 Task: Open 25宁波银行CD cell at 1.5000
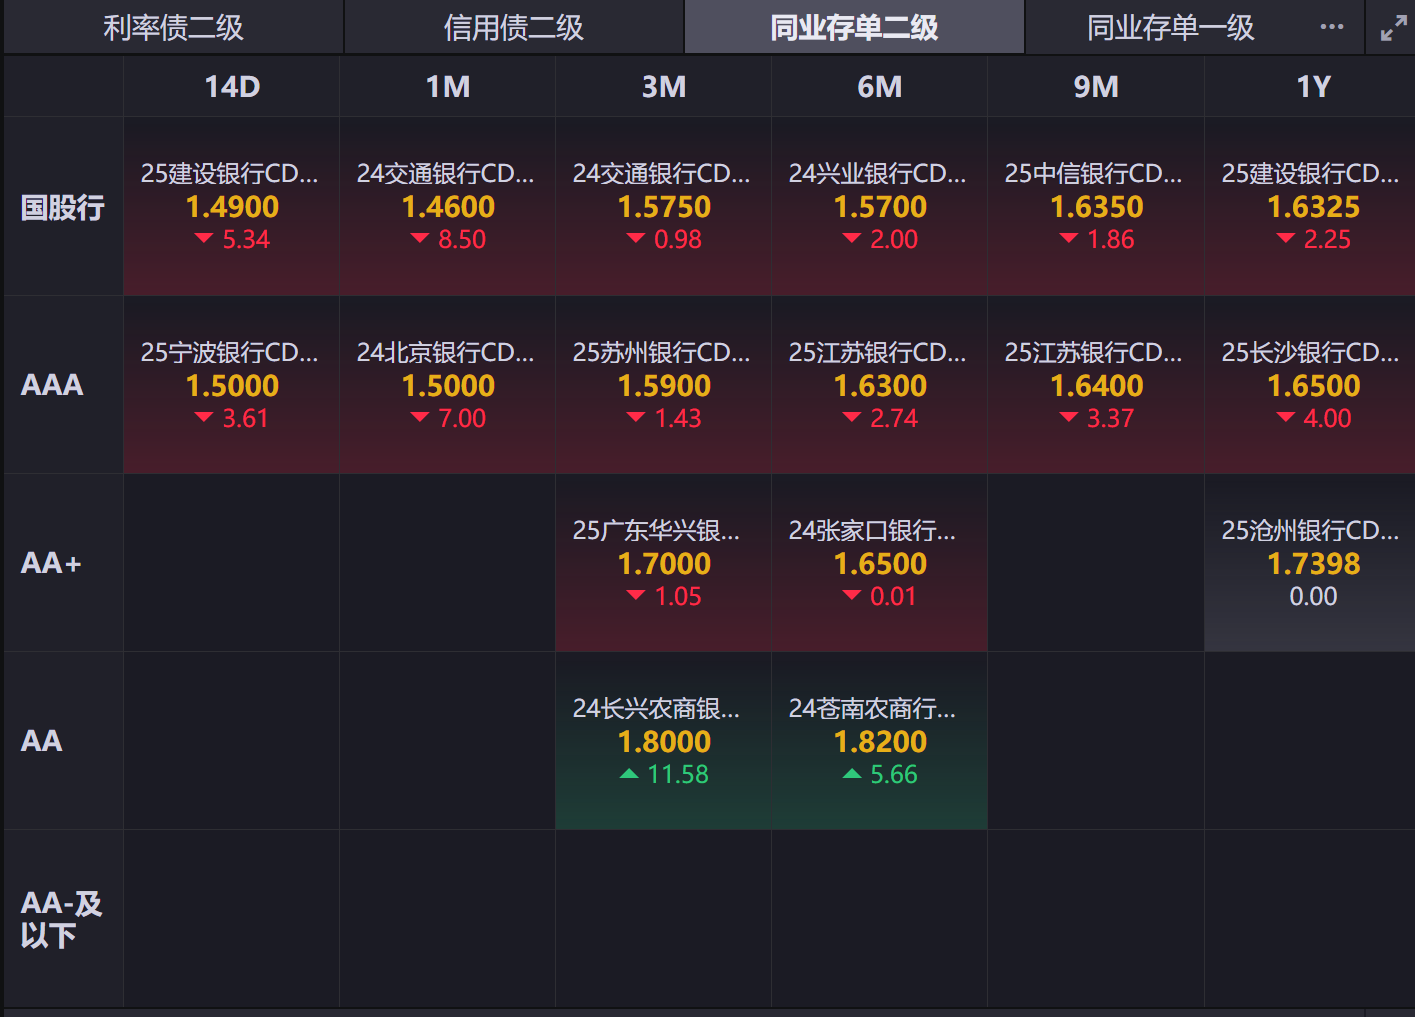click(232, 385)
